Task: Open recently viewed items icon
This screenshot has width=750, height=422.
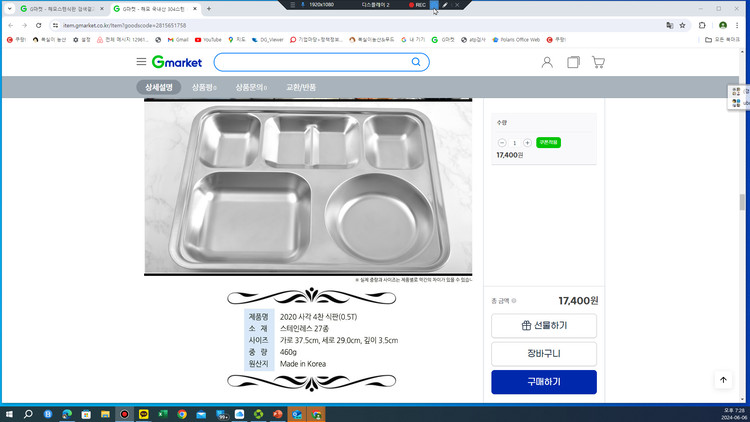Action: coord(573,62)
